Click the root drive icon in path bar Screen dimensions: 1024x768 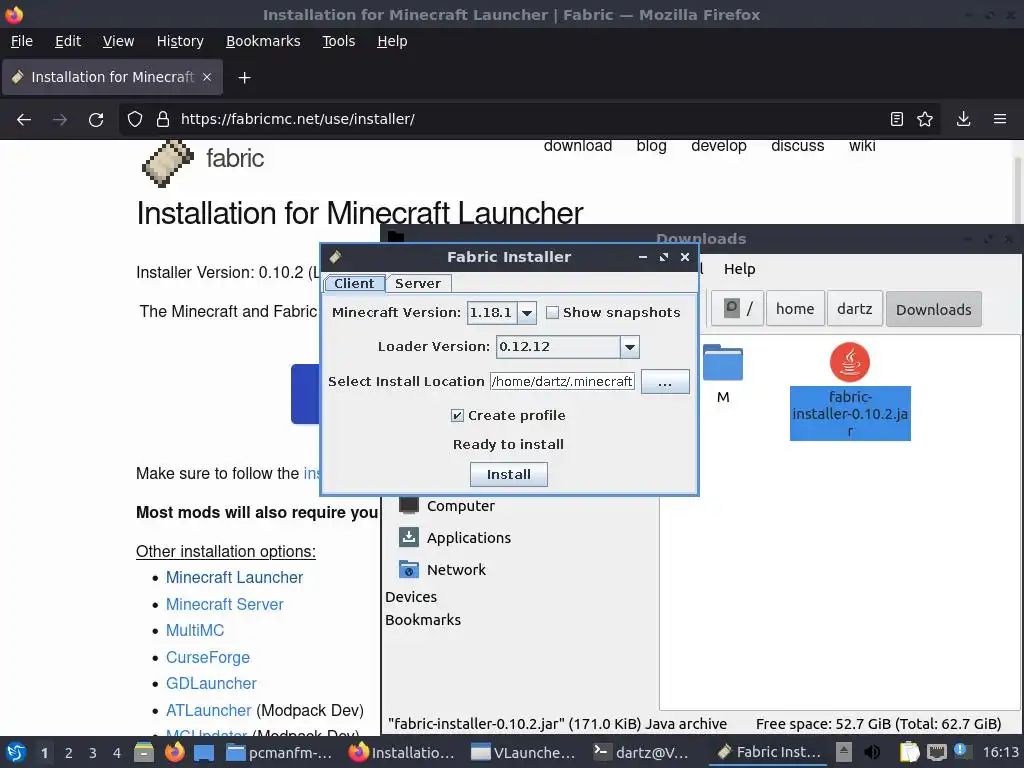click(737, 308)
